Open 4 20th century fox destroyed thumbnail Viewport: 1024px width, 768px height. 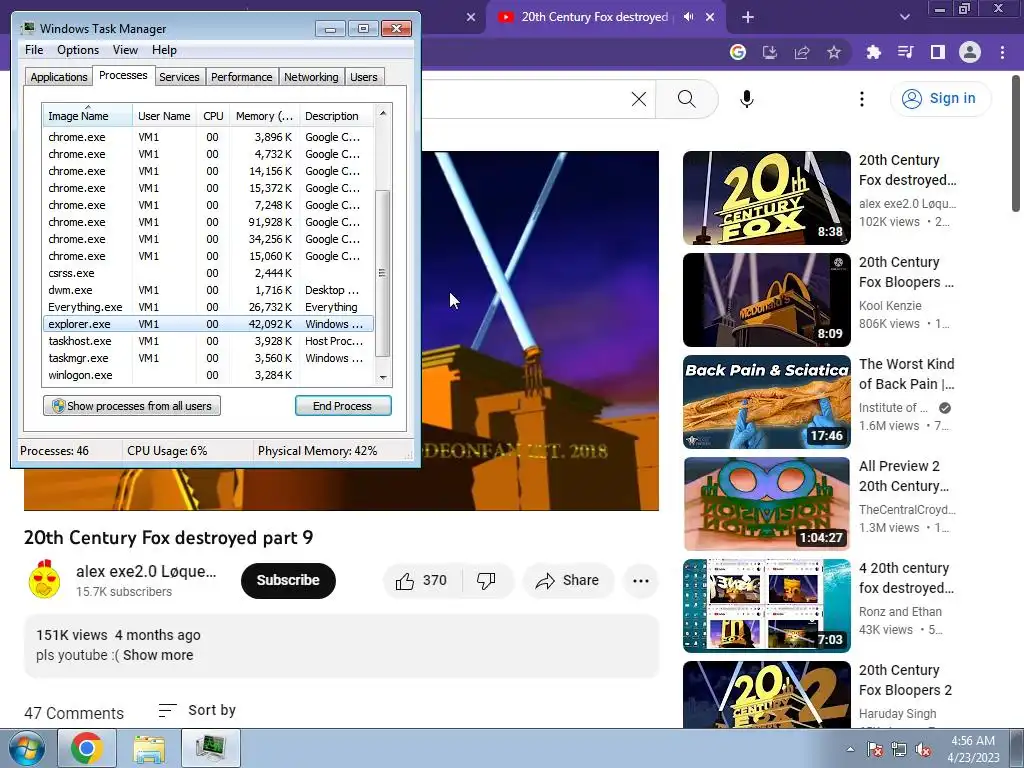click(767, 605)
